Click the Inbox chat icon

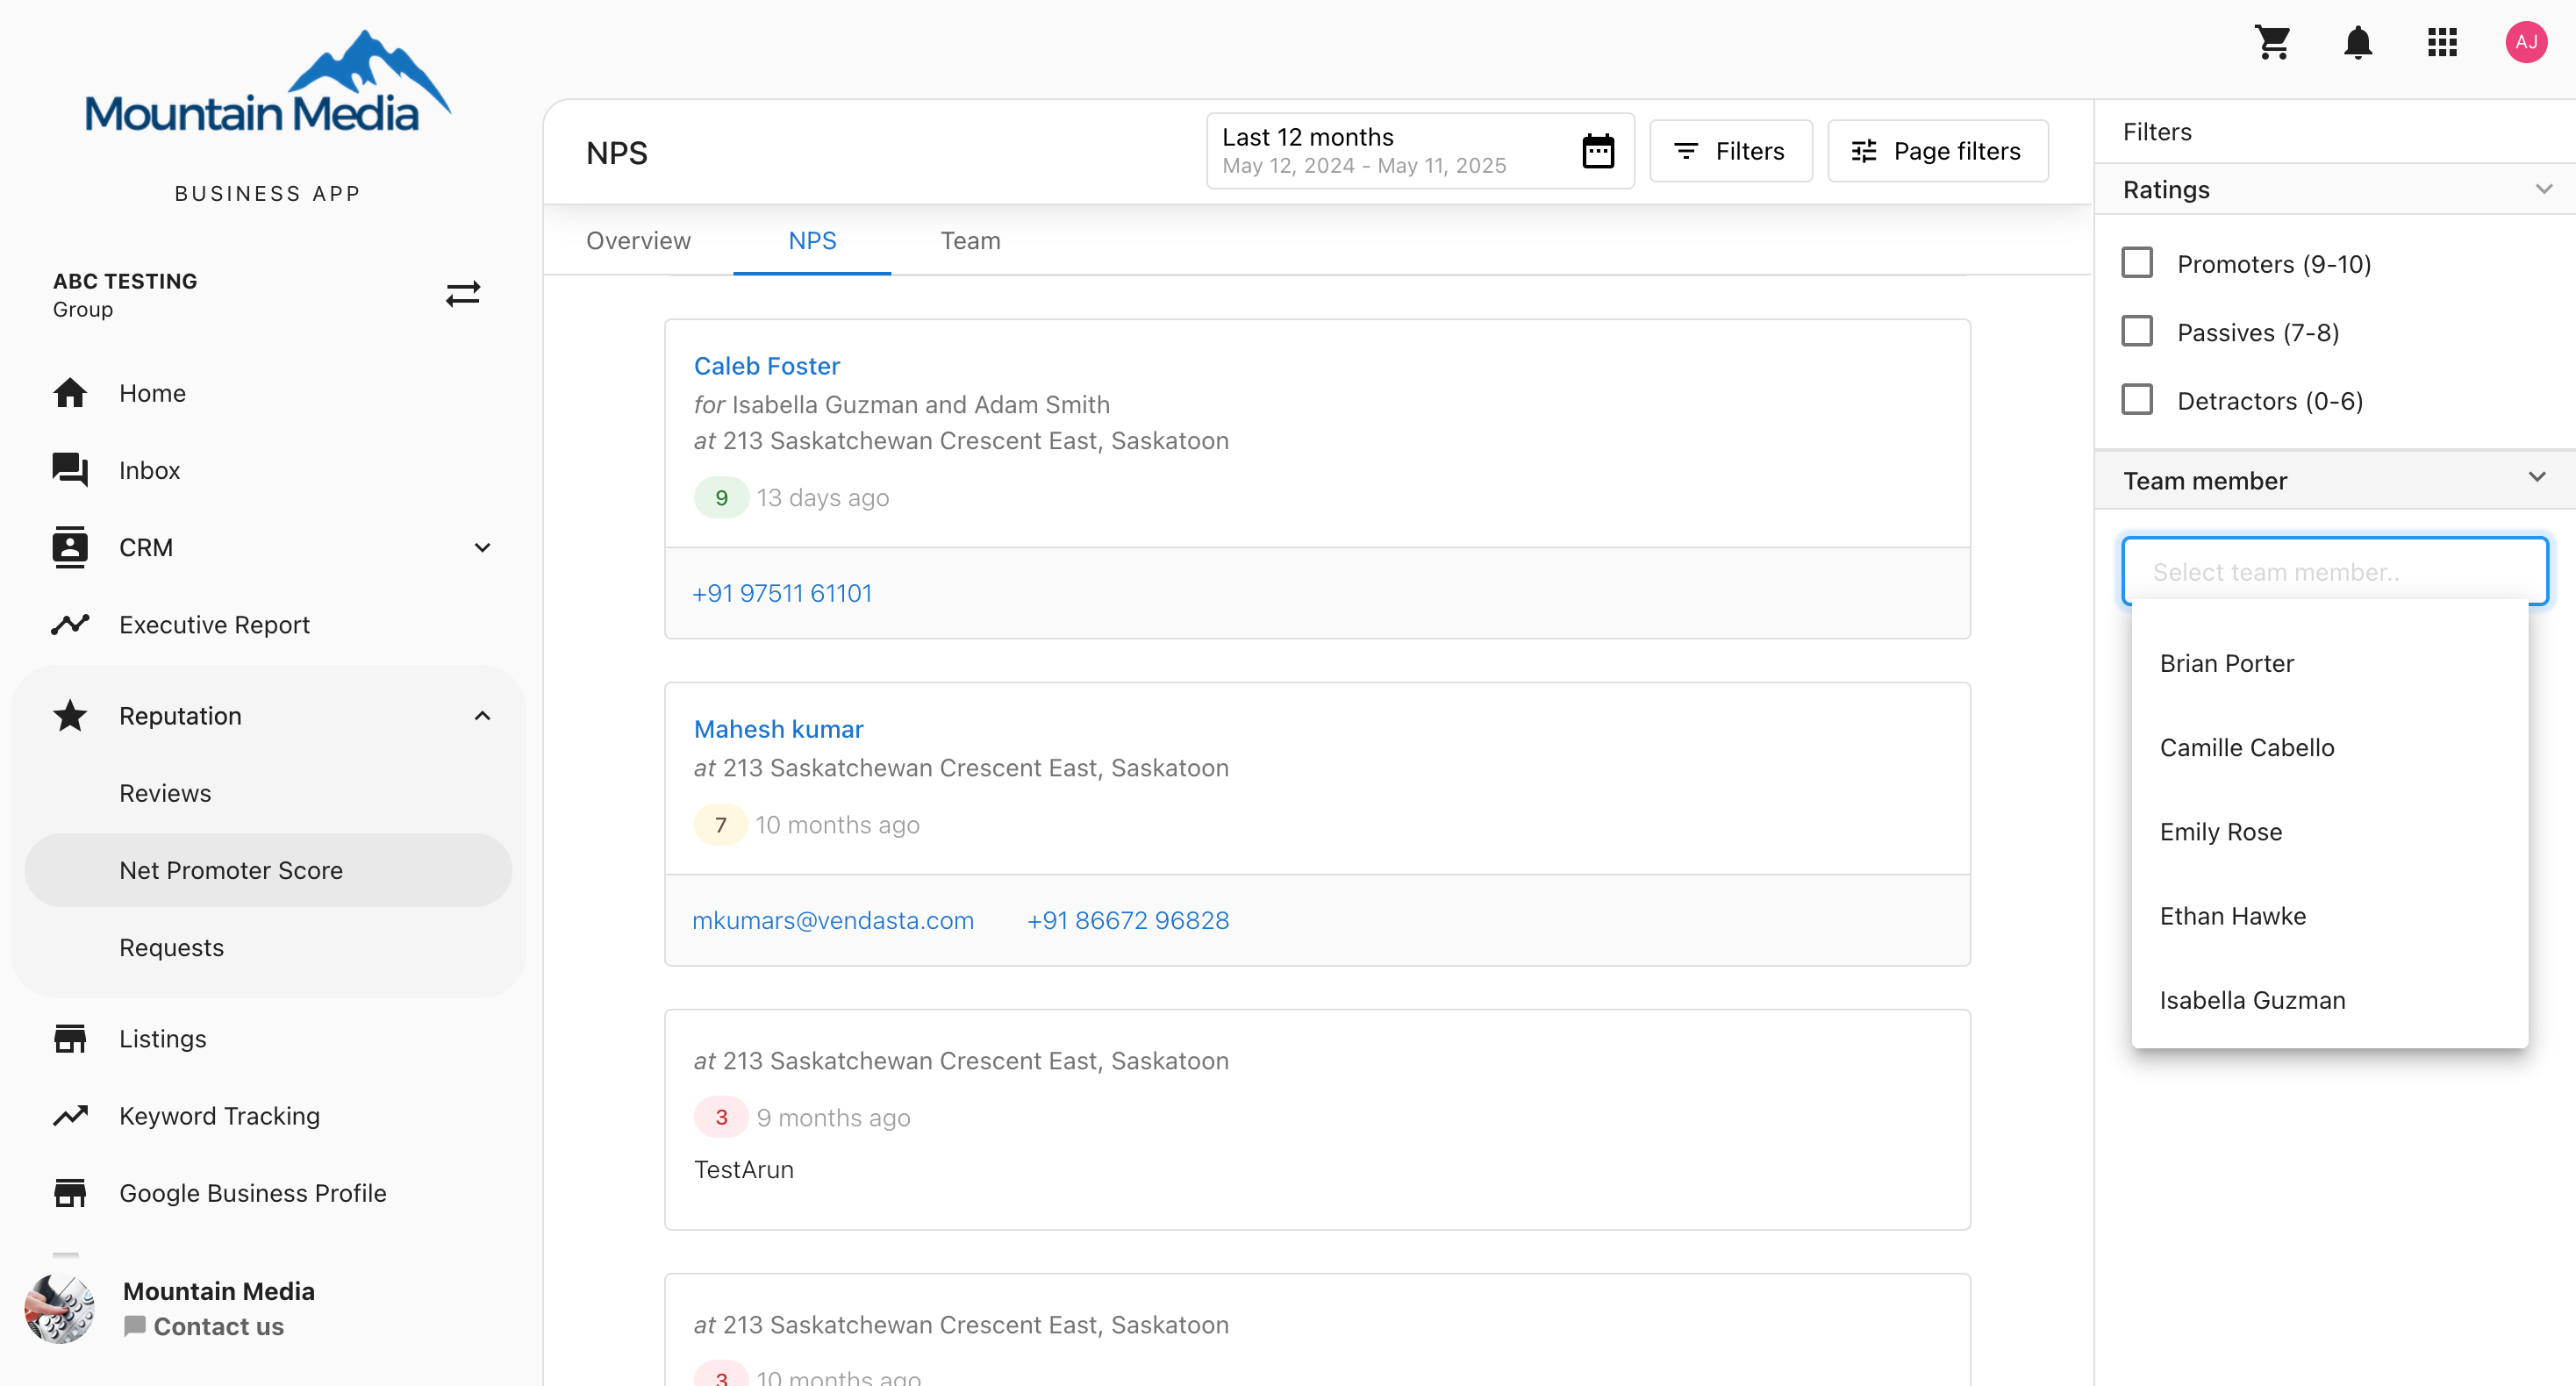[x=70, y=470]
